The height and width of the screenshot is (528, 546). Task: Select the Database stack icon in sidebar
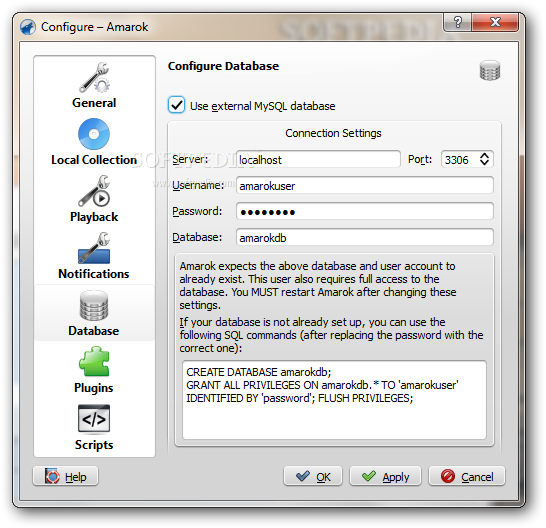point(94,305)
